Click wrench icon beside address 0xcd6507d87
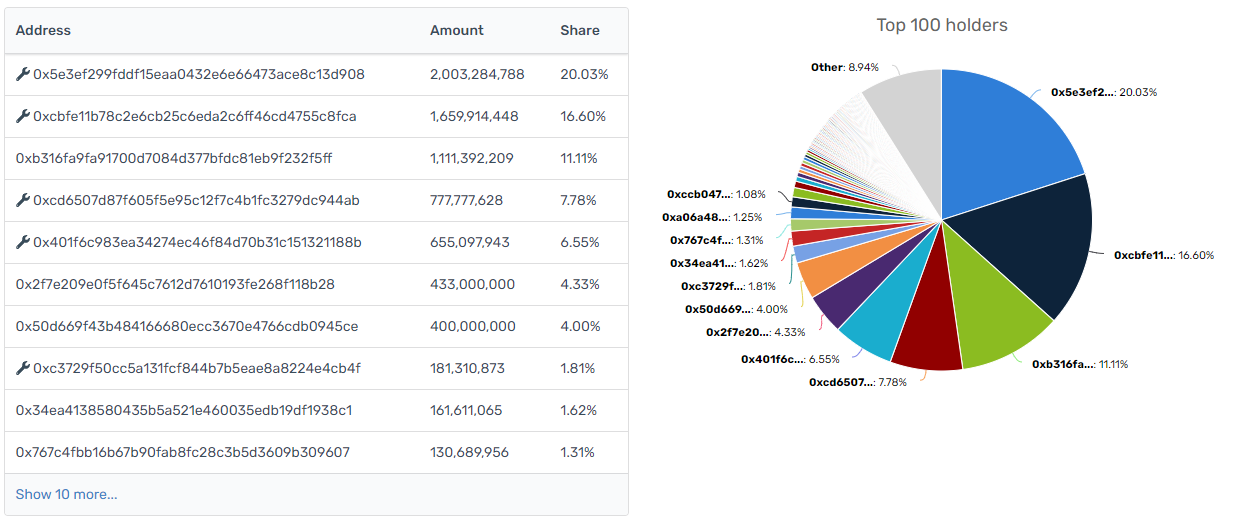 click(23, 201)
